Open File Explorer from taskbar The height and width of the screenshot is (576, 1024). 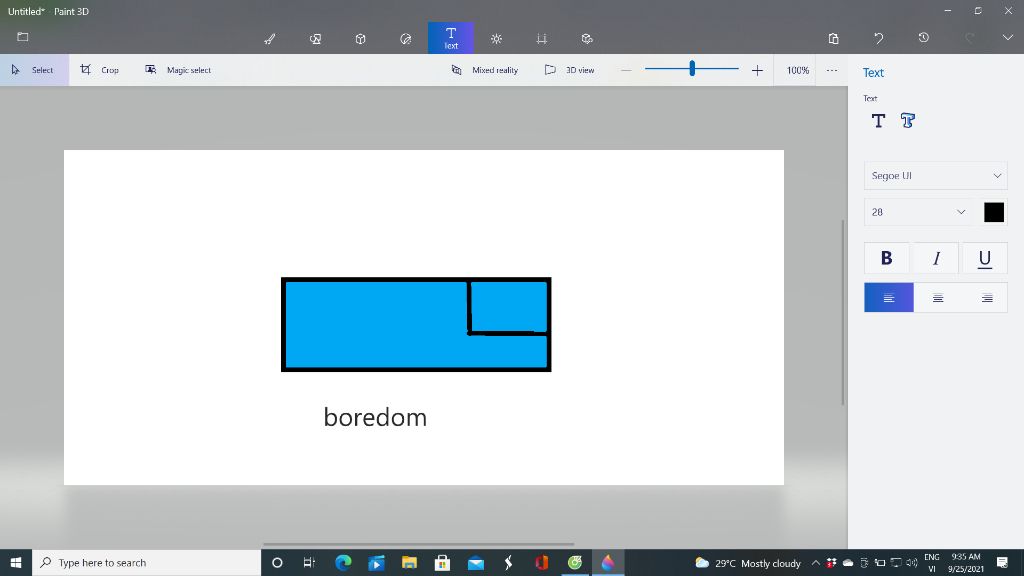(x=409, y=562)
